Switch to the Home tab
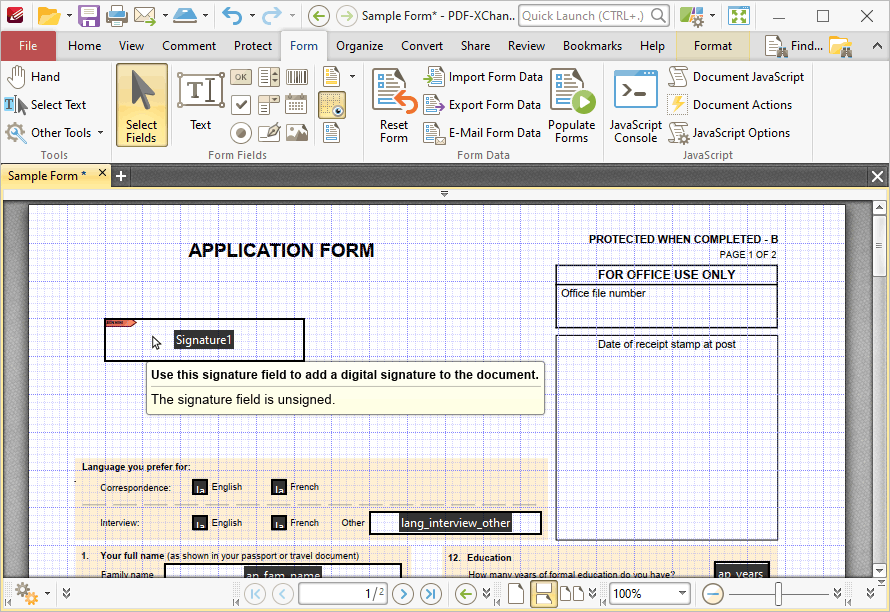The height and width of the screenshot is (612, 890). click(85, 46)
